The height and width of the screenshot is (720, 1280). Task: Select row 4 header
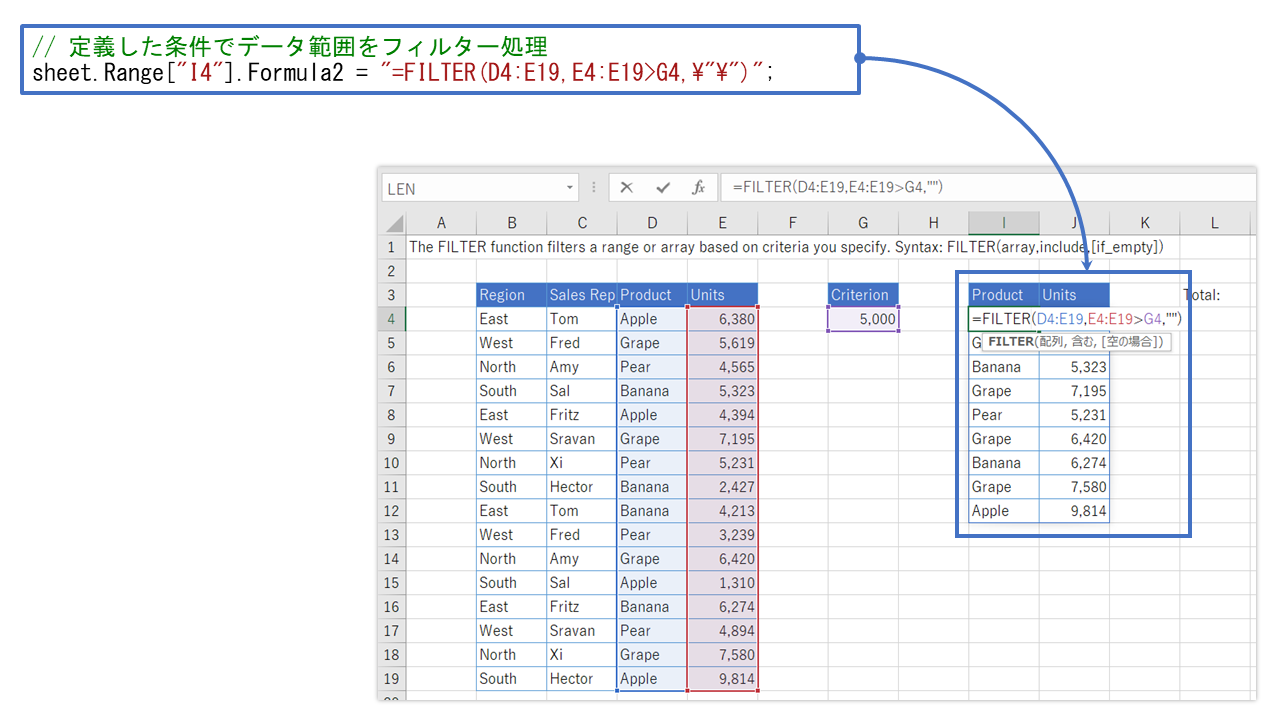pyautogui.click(x=391, y=319)
